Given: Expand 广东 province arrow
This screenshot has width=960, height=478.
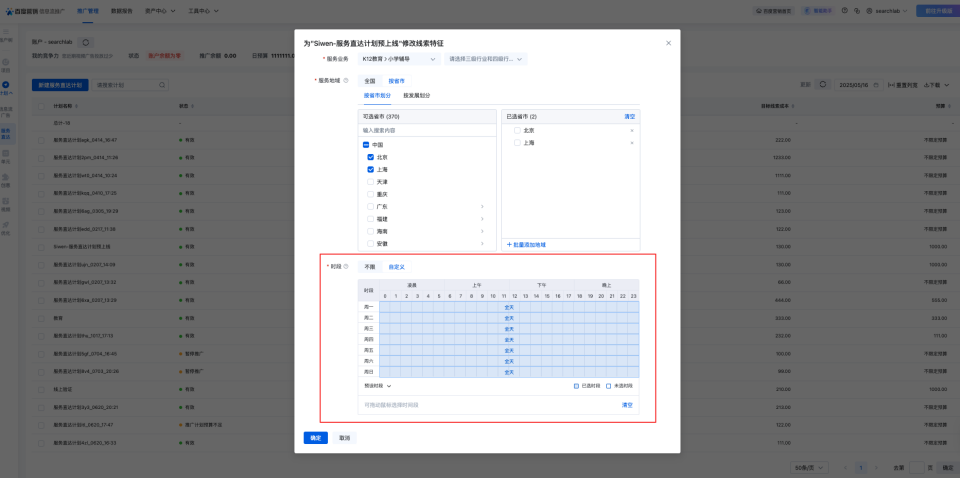Looking at the screenshot, I should (481, 206).
